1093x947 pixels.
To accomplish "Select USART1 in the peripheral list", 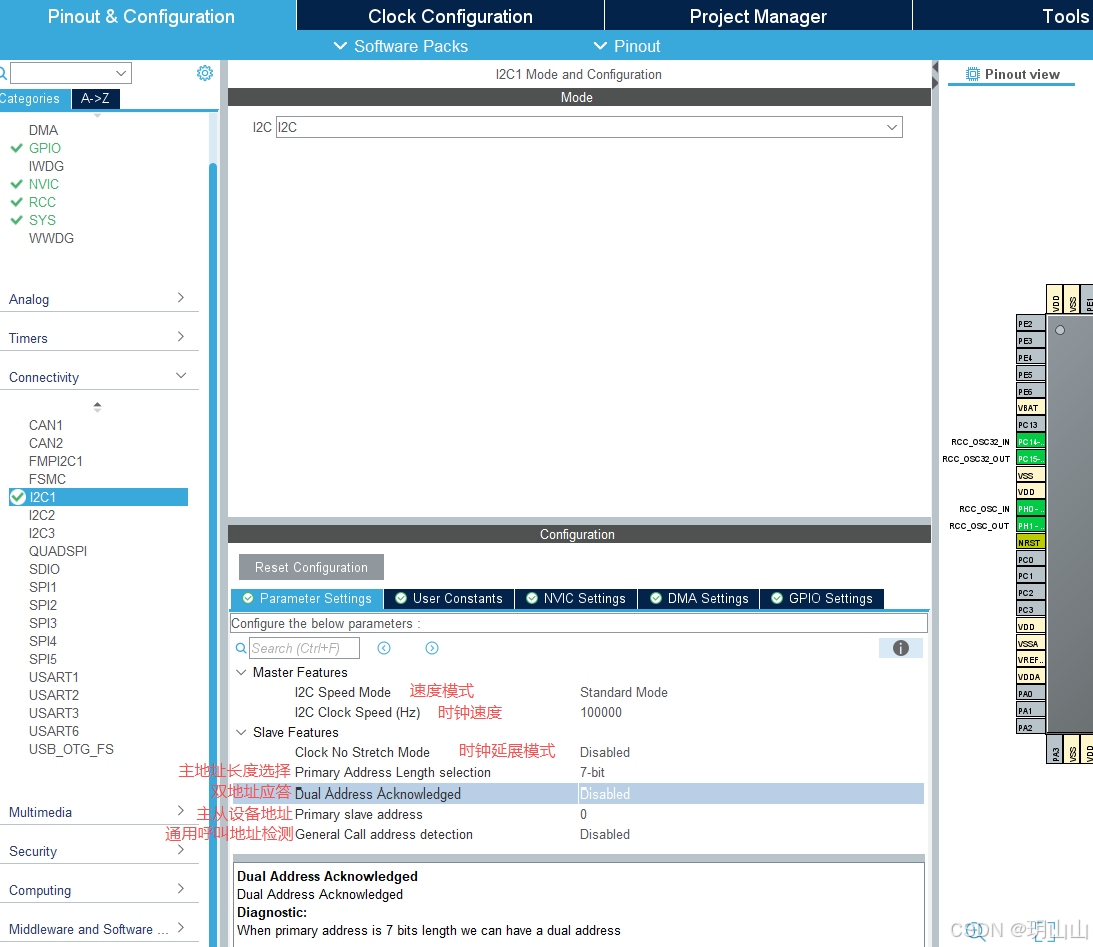I will (x=54, y=677).
